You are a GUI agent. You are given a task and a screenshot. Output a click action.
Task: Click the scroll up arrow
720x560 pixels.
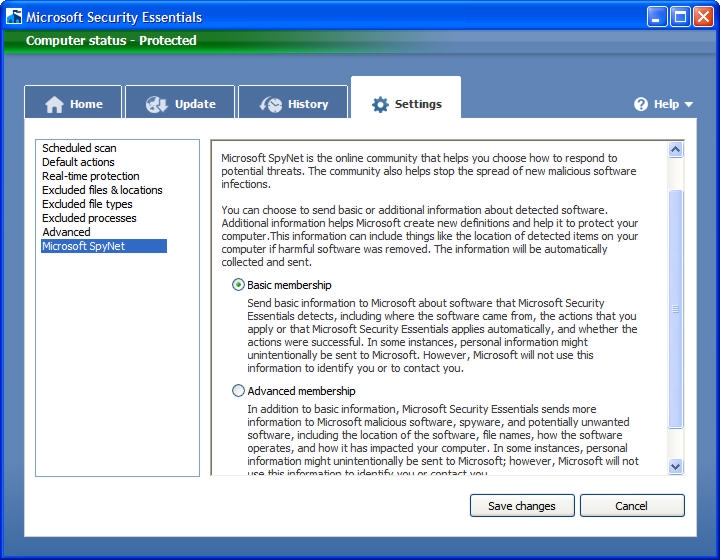click(x=675, y=150)
